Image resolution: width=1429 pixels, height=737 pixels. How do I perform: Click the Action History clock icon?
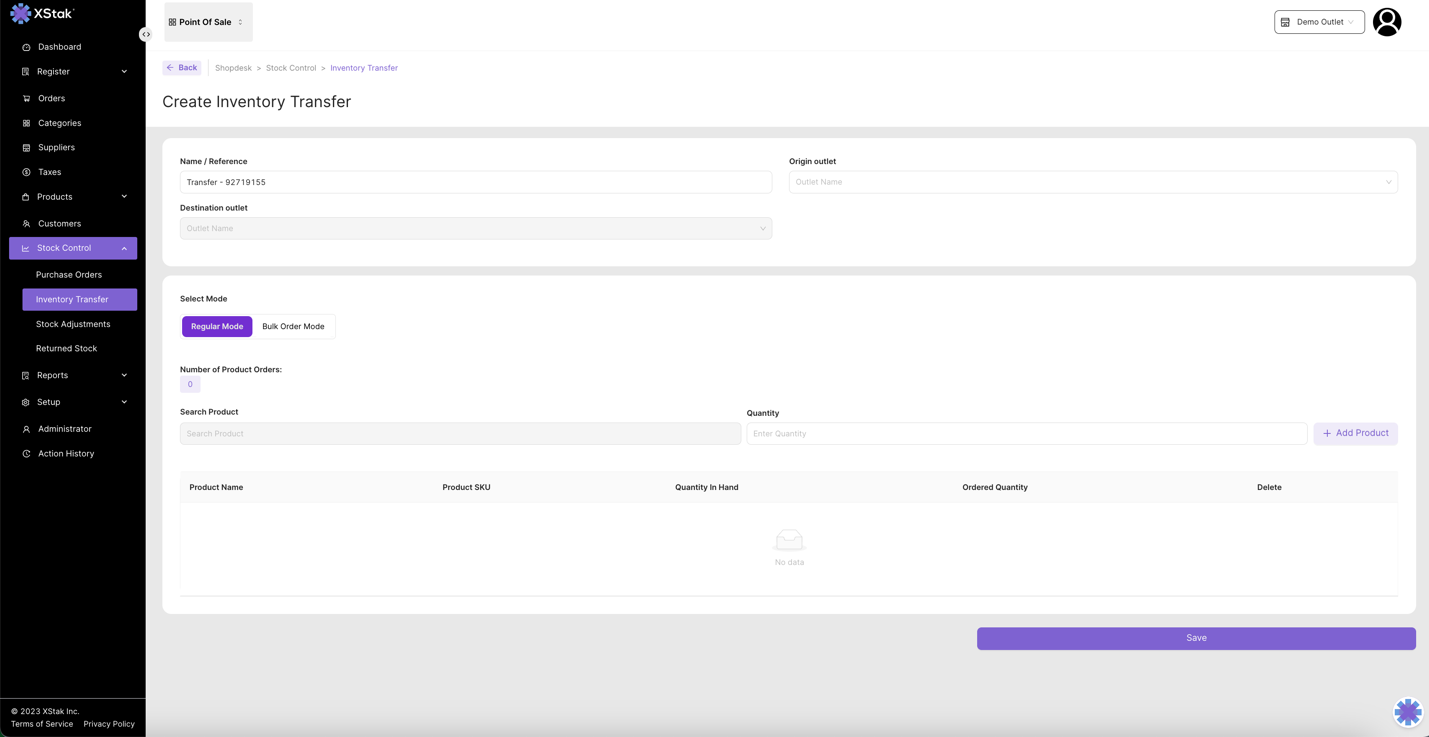point(26,454)
